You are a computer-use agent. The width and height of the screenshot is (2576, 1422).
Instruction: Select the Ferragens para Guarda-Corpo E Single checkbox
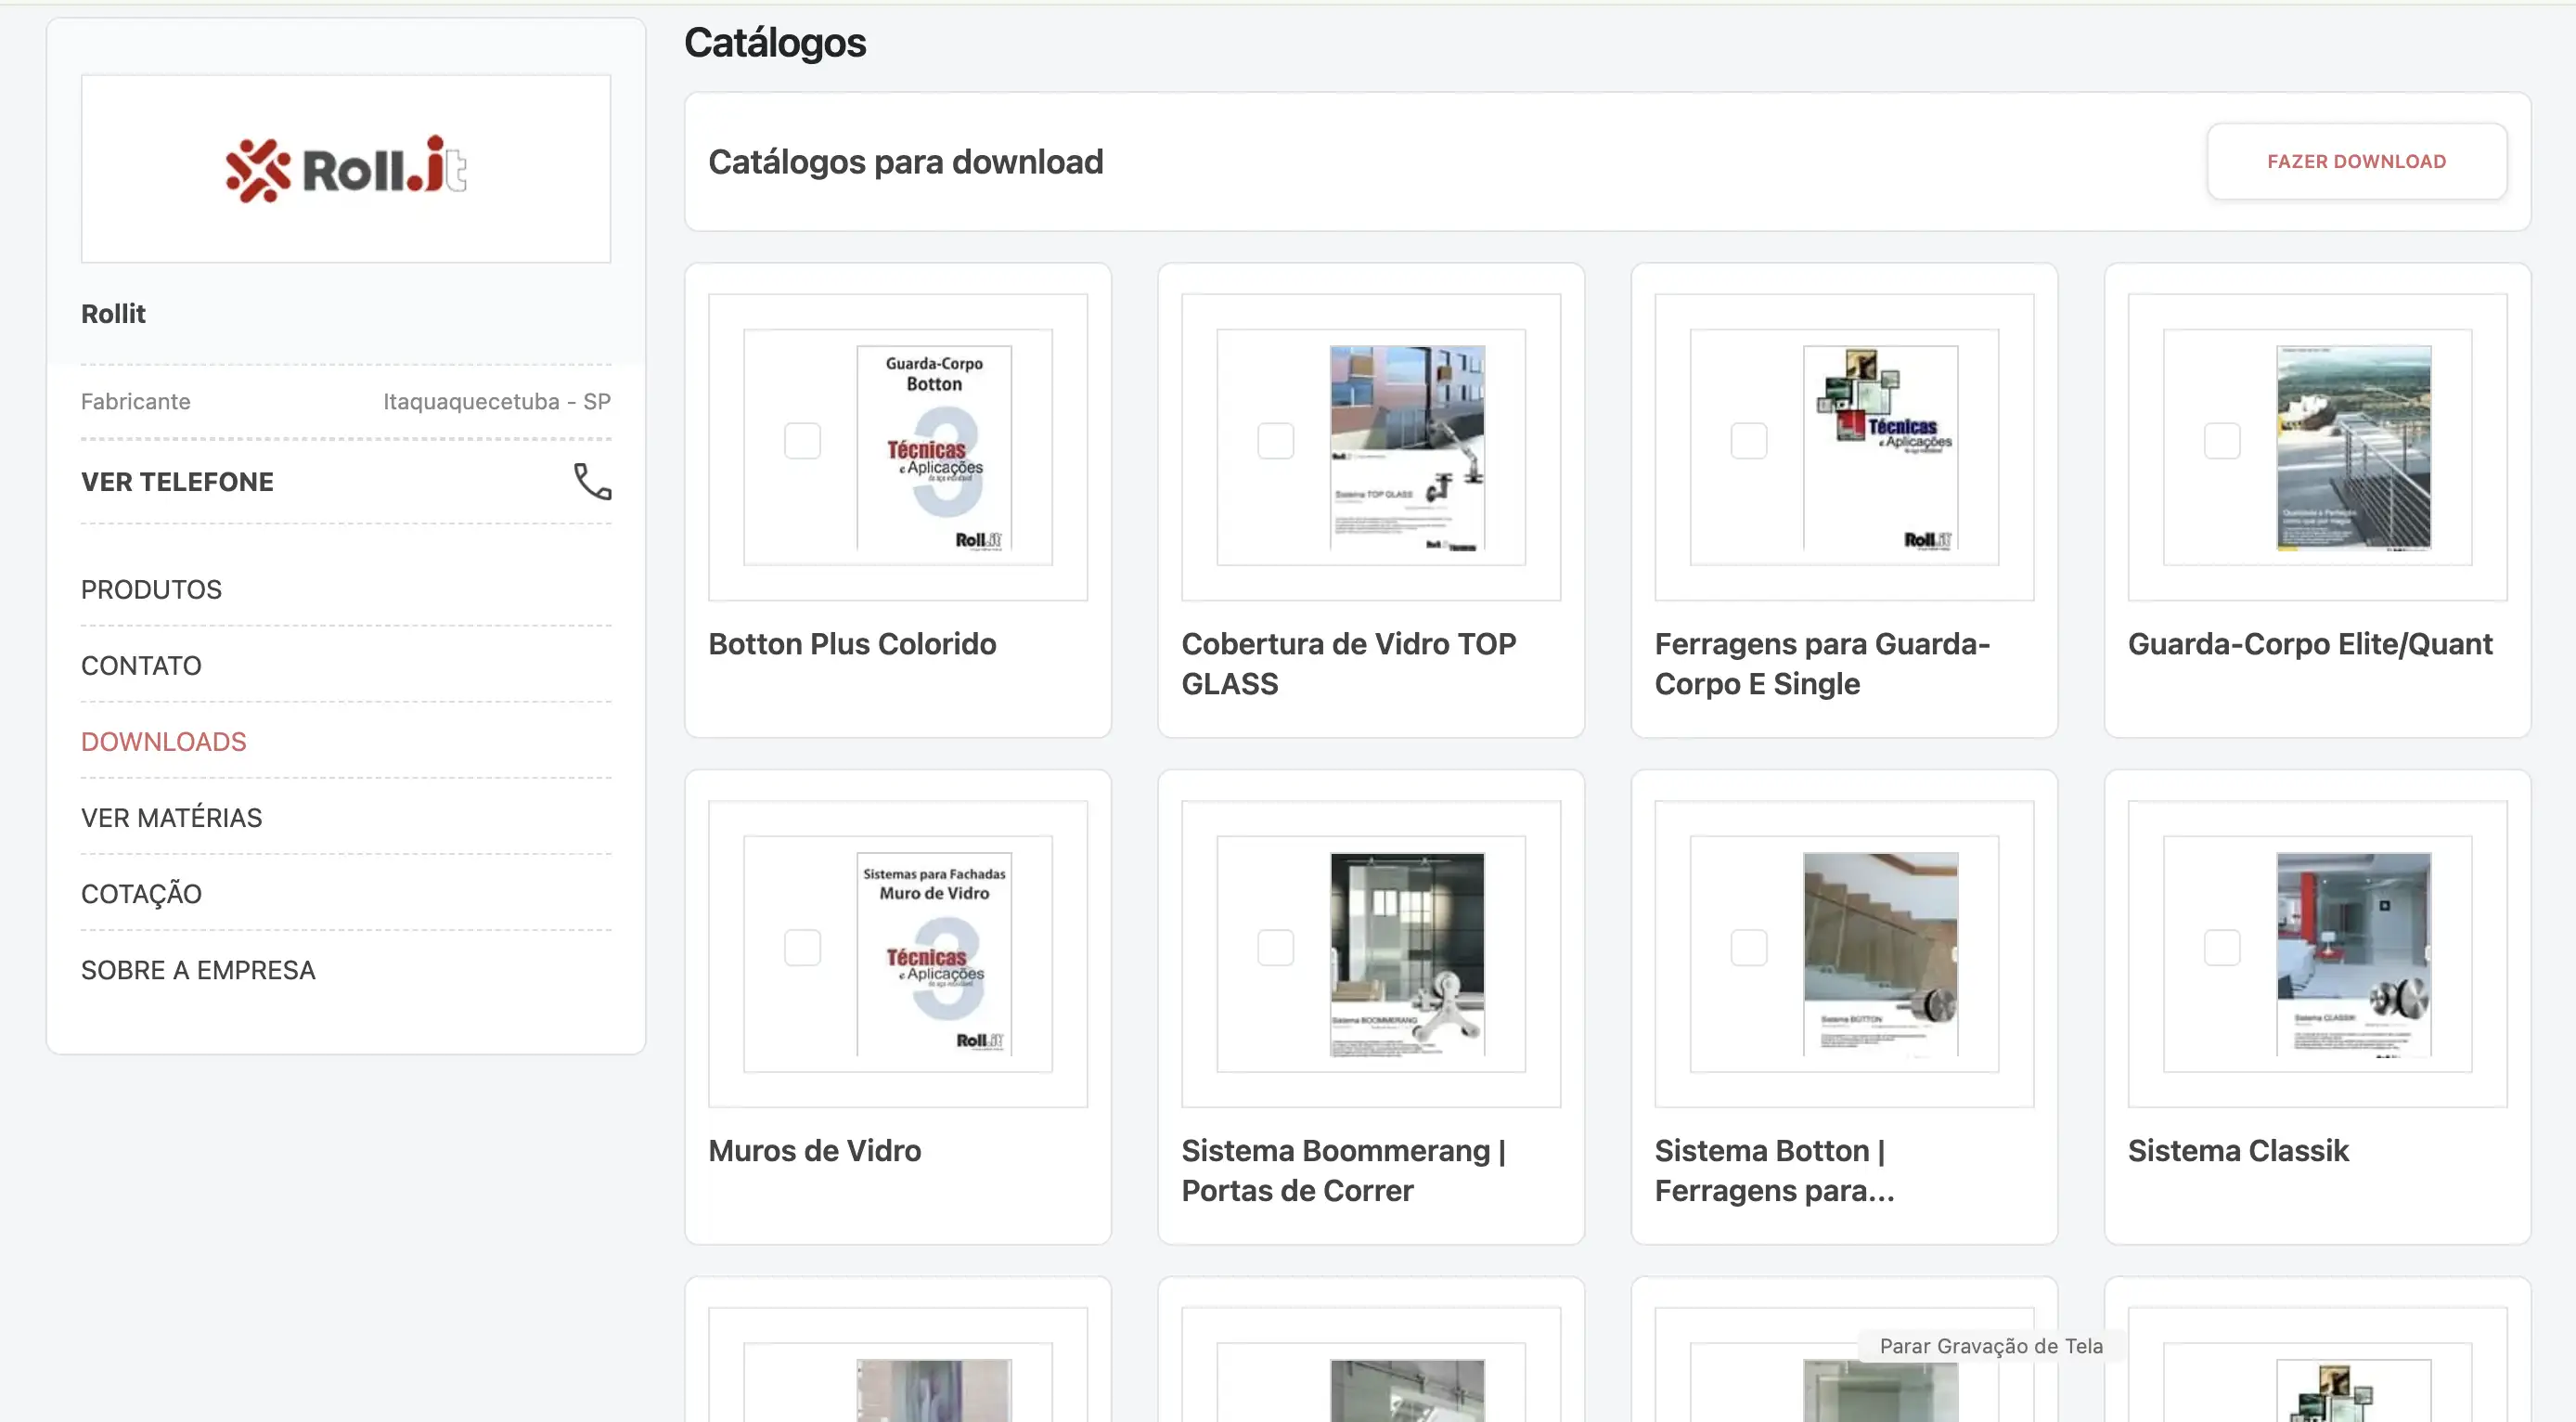pyautogui.click(x=1748, y=441)
